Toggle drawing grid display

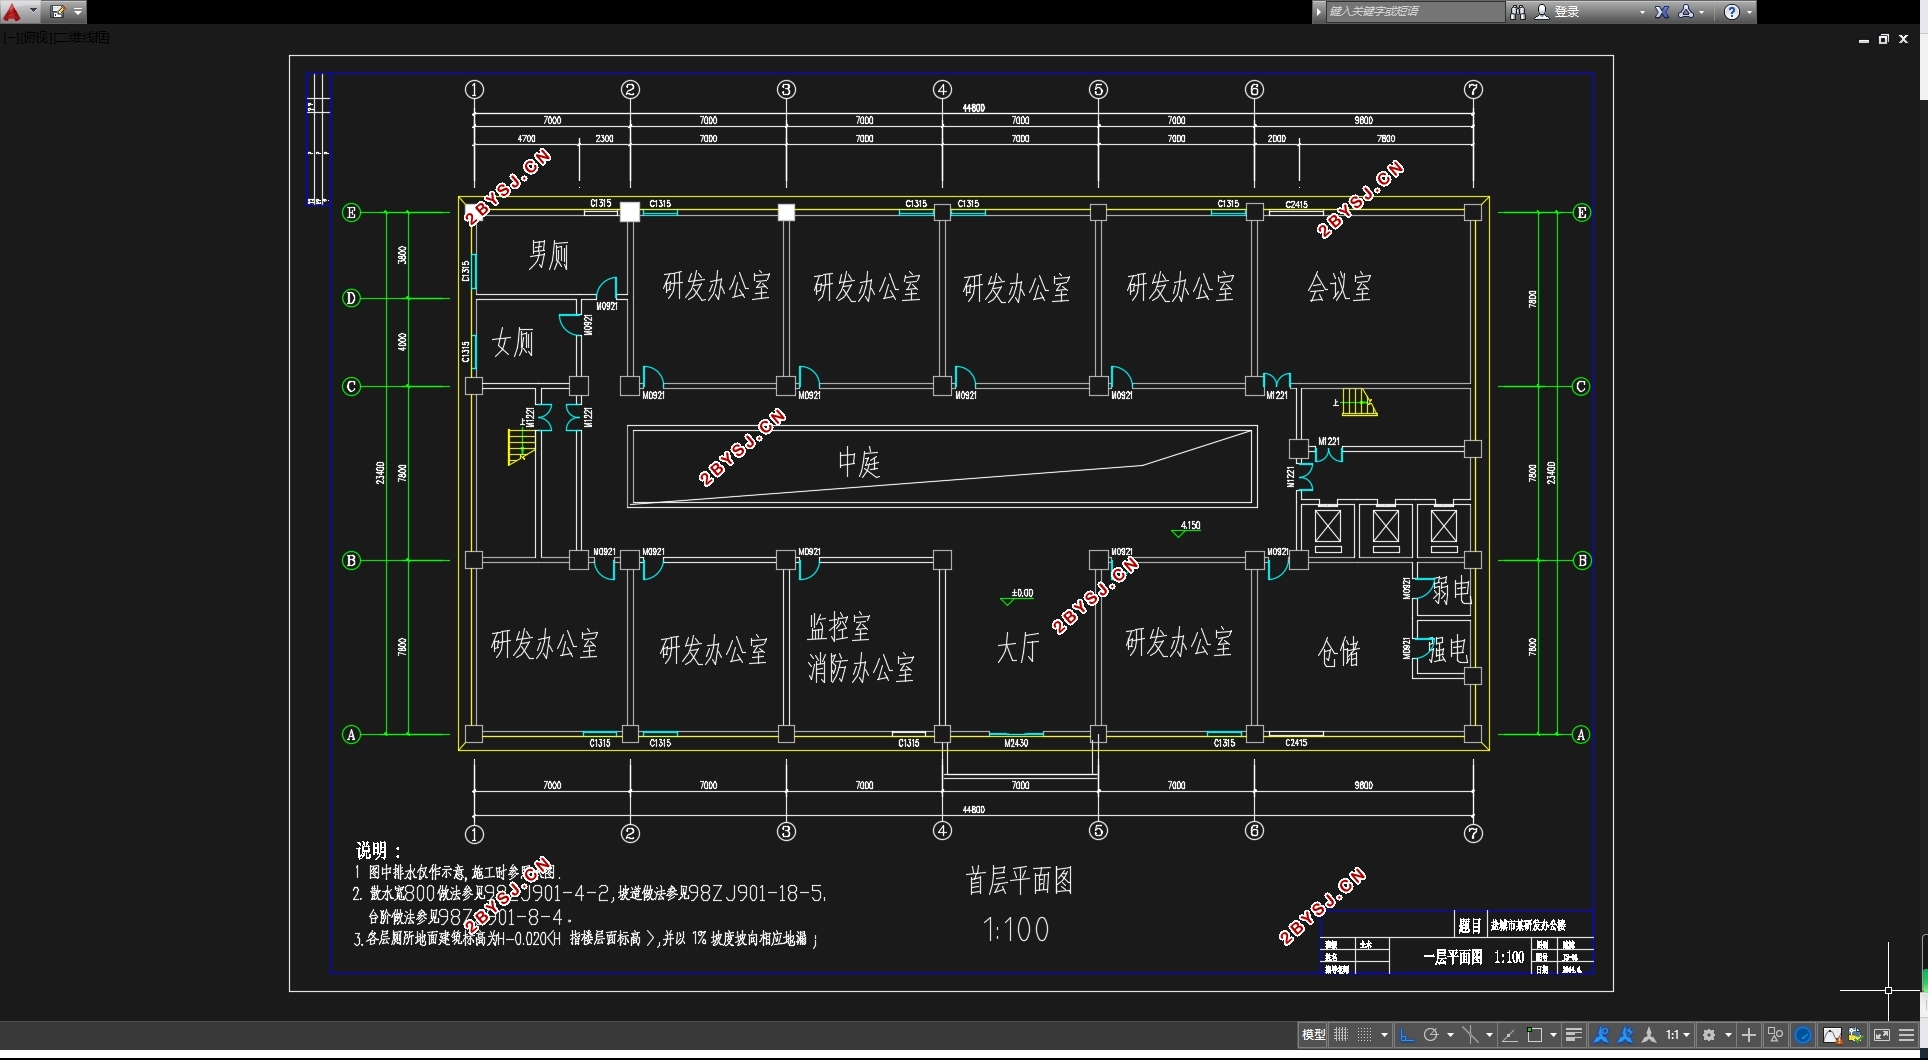tap(1341, 1035)
